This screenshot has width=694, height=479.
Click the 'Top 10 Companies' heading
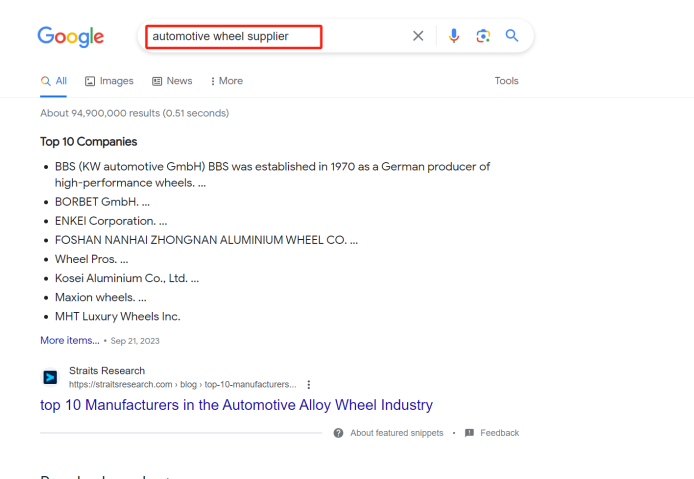pos(89,142)
